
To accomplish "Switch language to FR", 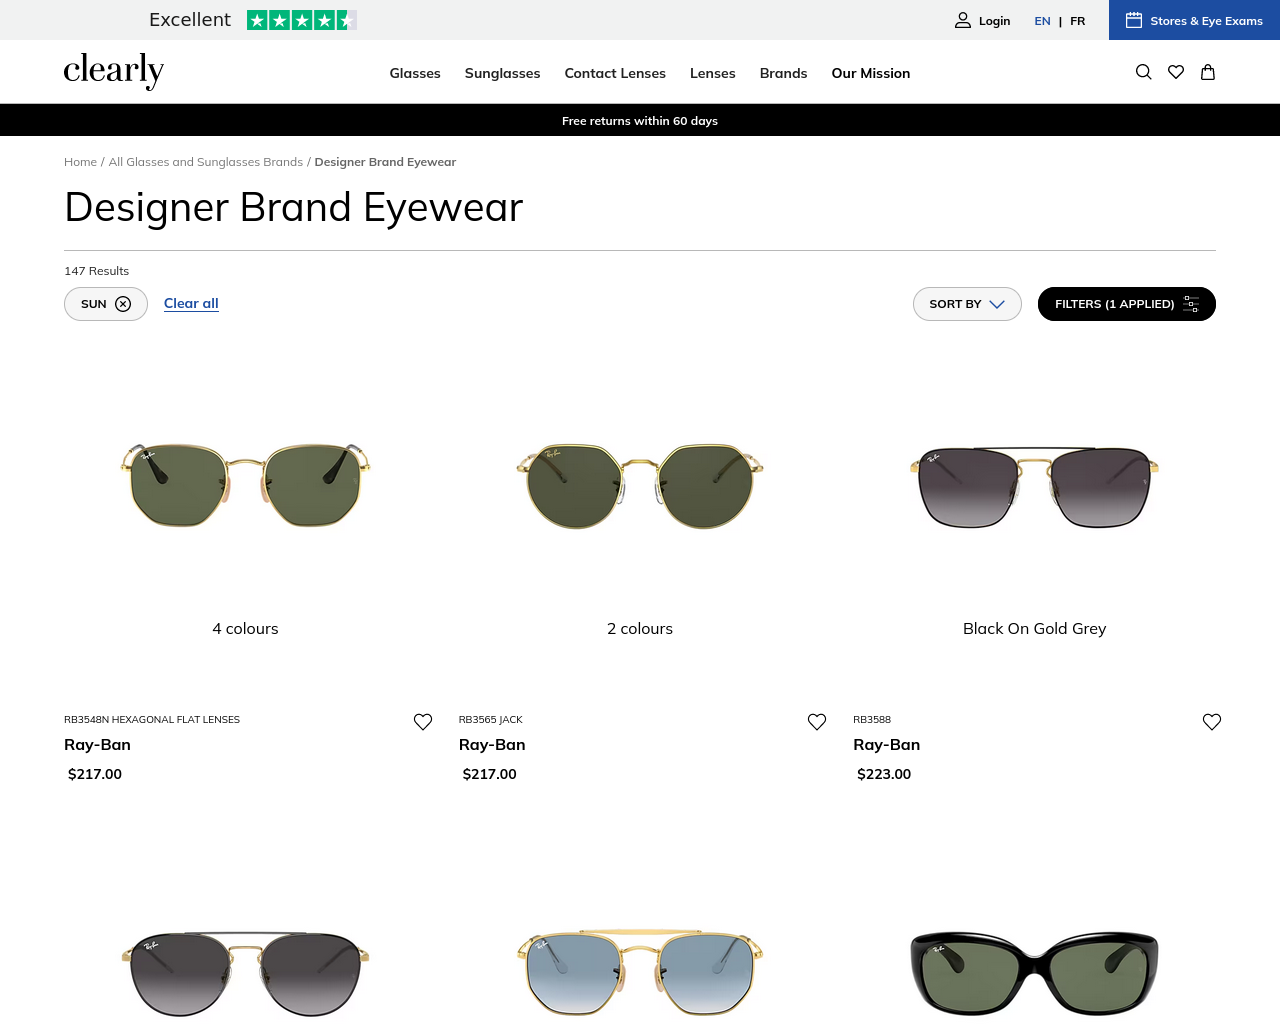I will [1078, 21].
